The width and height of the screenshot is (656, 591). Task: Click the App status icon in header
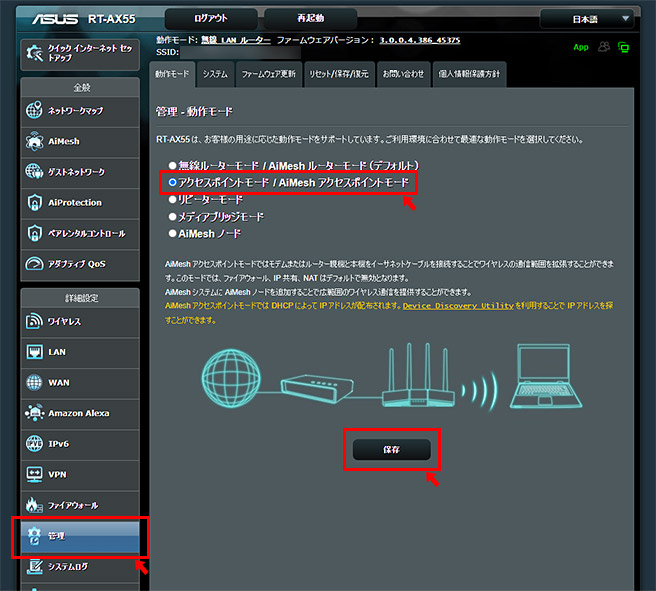581,47
